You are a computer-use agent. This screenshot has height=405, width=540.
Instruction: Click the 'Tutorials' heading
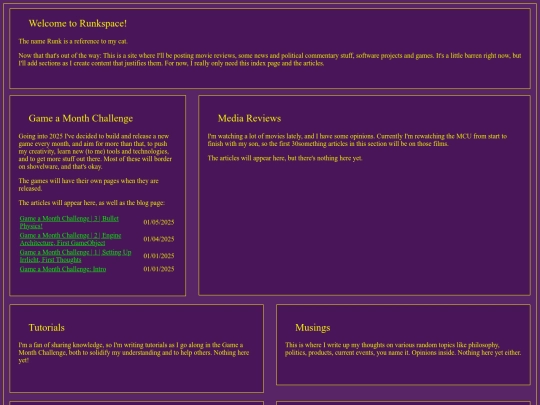point(46,327)
